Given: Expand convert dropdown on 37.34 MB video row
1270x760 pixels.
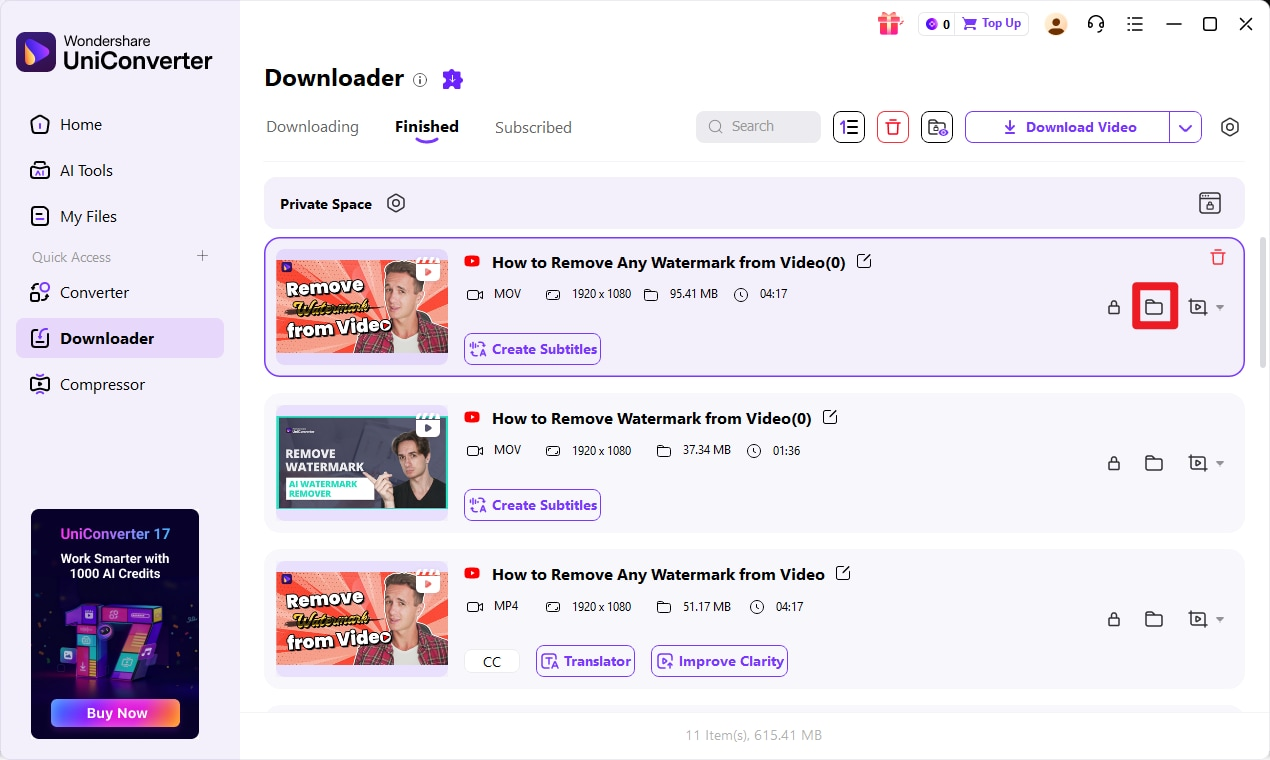Looking at the screenshot, I should (1220, 464).
